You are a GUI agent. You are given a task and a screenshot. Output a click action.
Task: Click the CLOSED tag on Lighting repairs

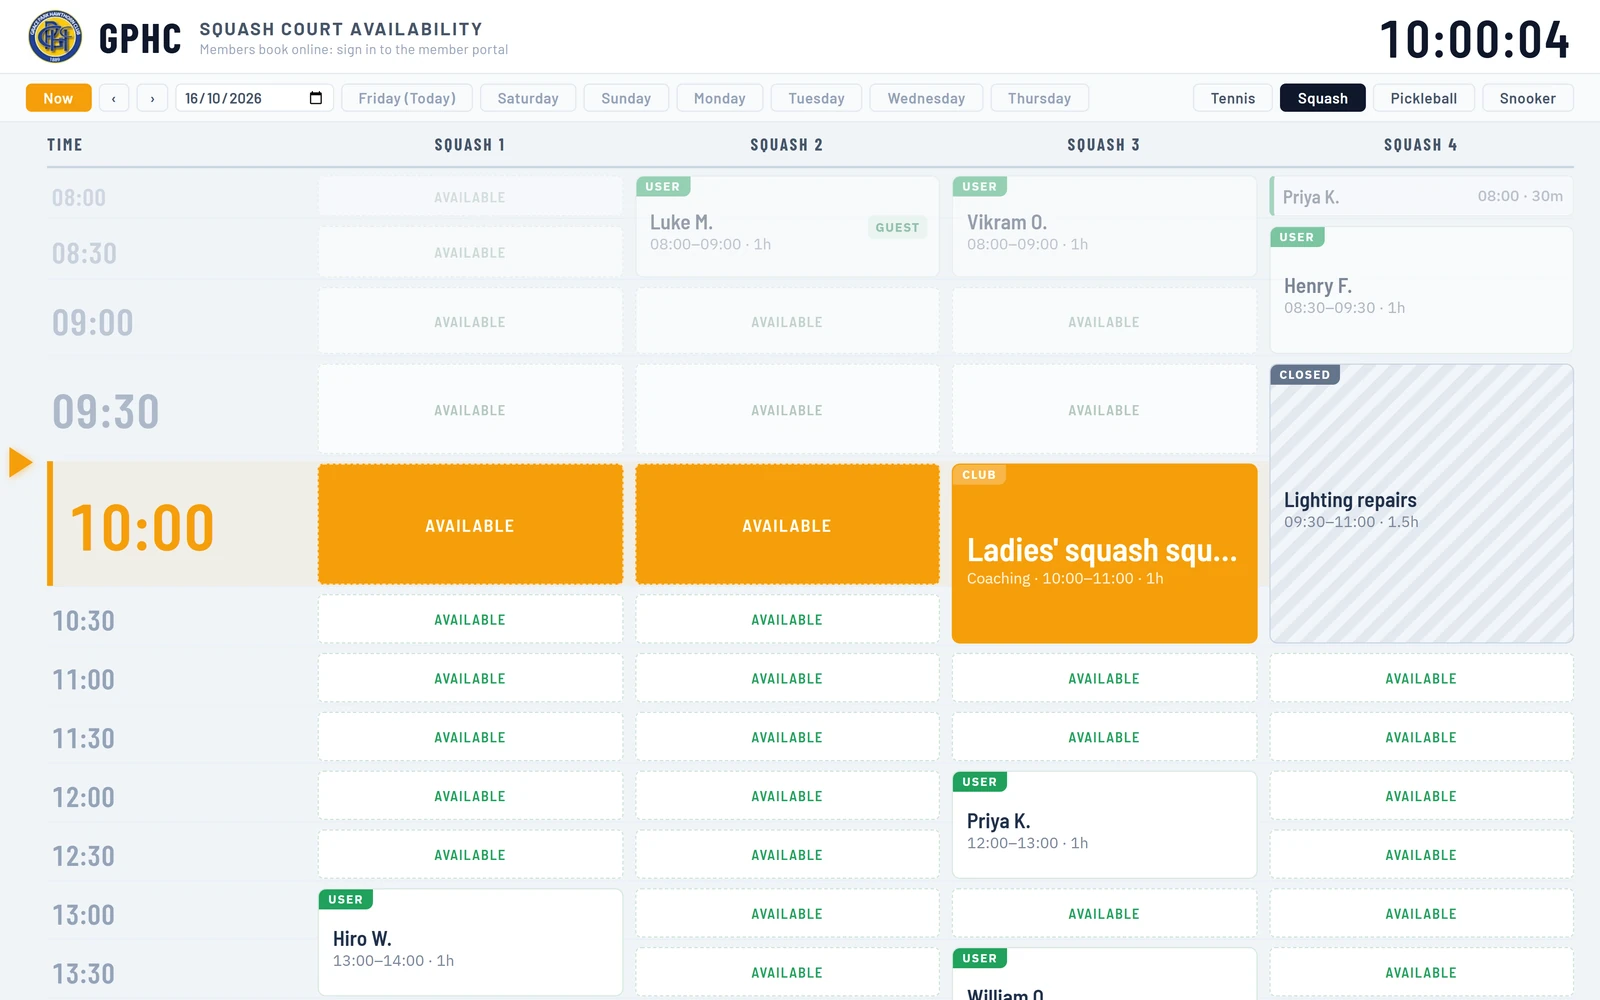click(x=1305, y=375)
